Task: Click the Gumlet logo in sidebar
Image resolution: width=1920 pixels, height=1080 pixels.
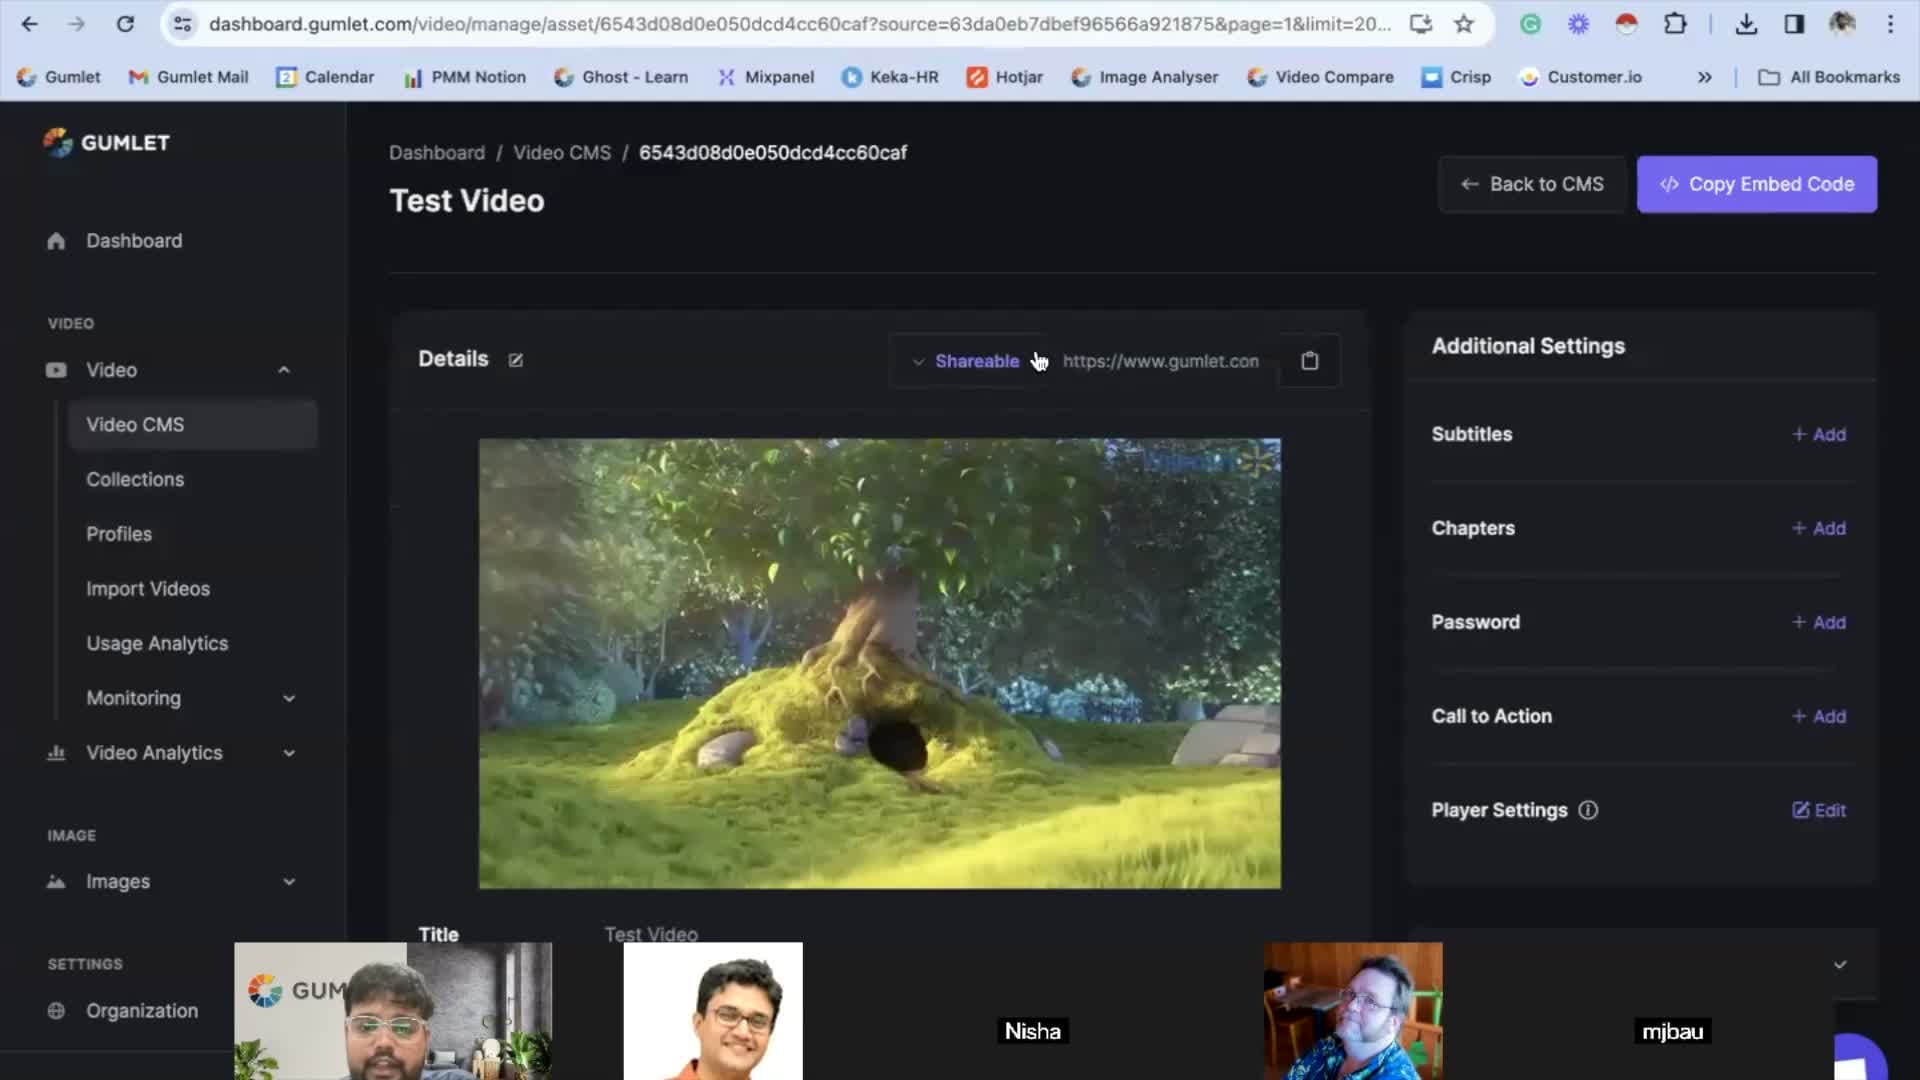Action: [107, 143]
